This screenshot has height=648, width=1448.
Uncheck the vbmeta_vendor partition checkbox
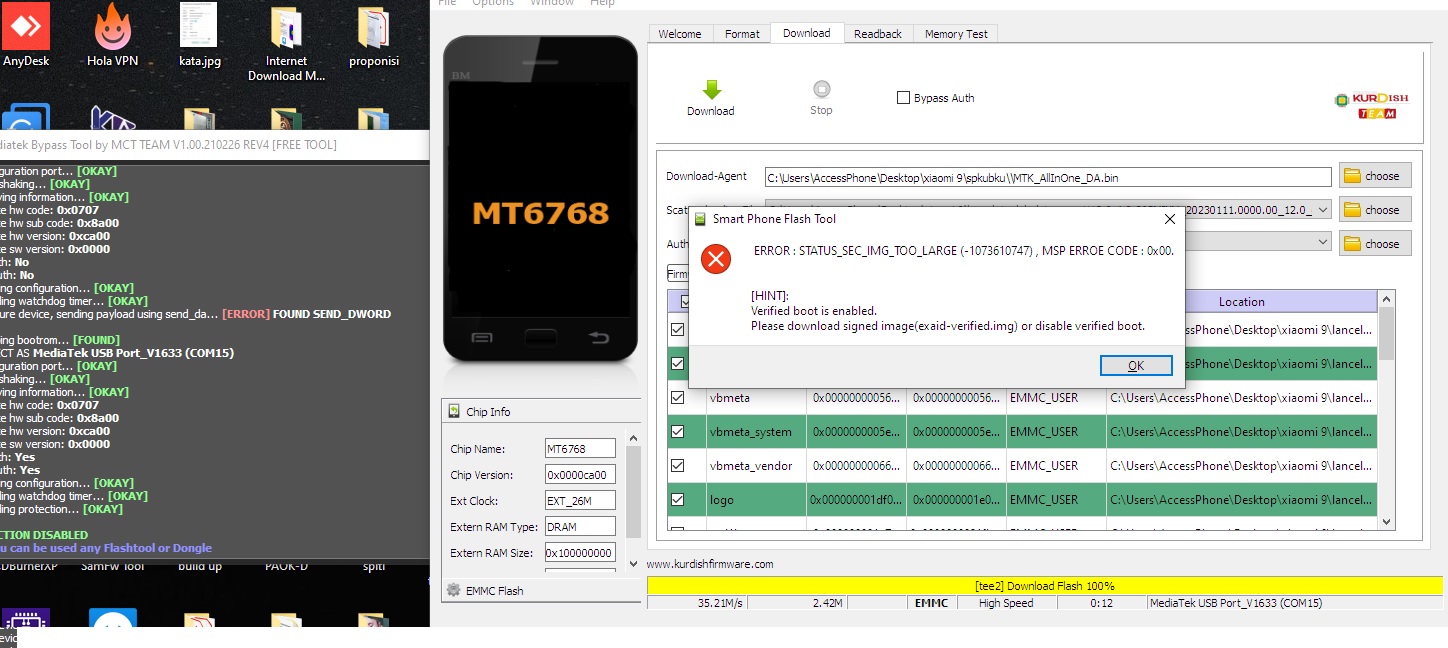click(678, 466)
